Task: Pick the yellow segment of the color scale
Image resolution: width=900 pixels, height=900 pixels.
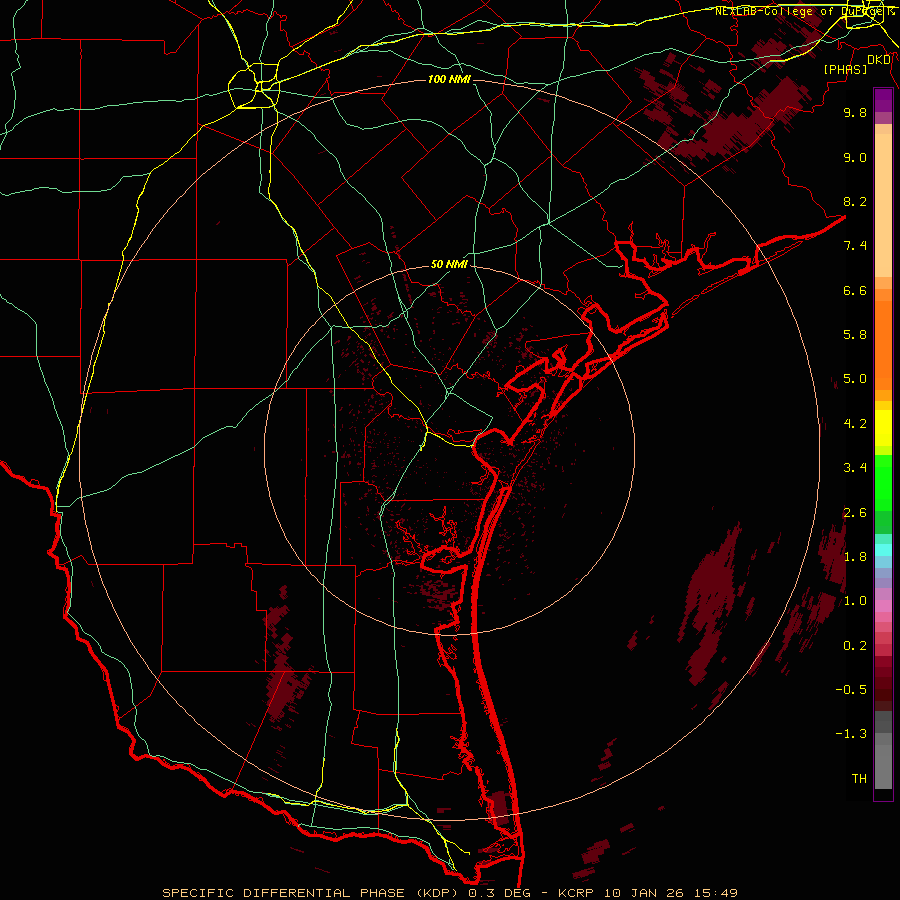Action: [883, 428]
